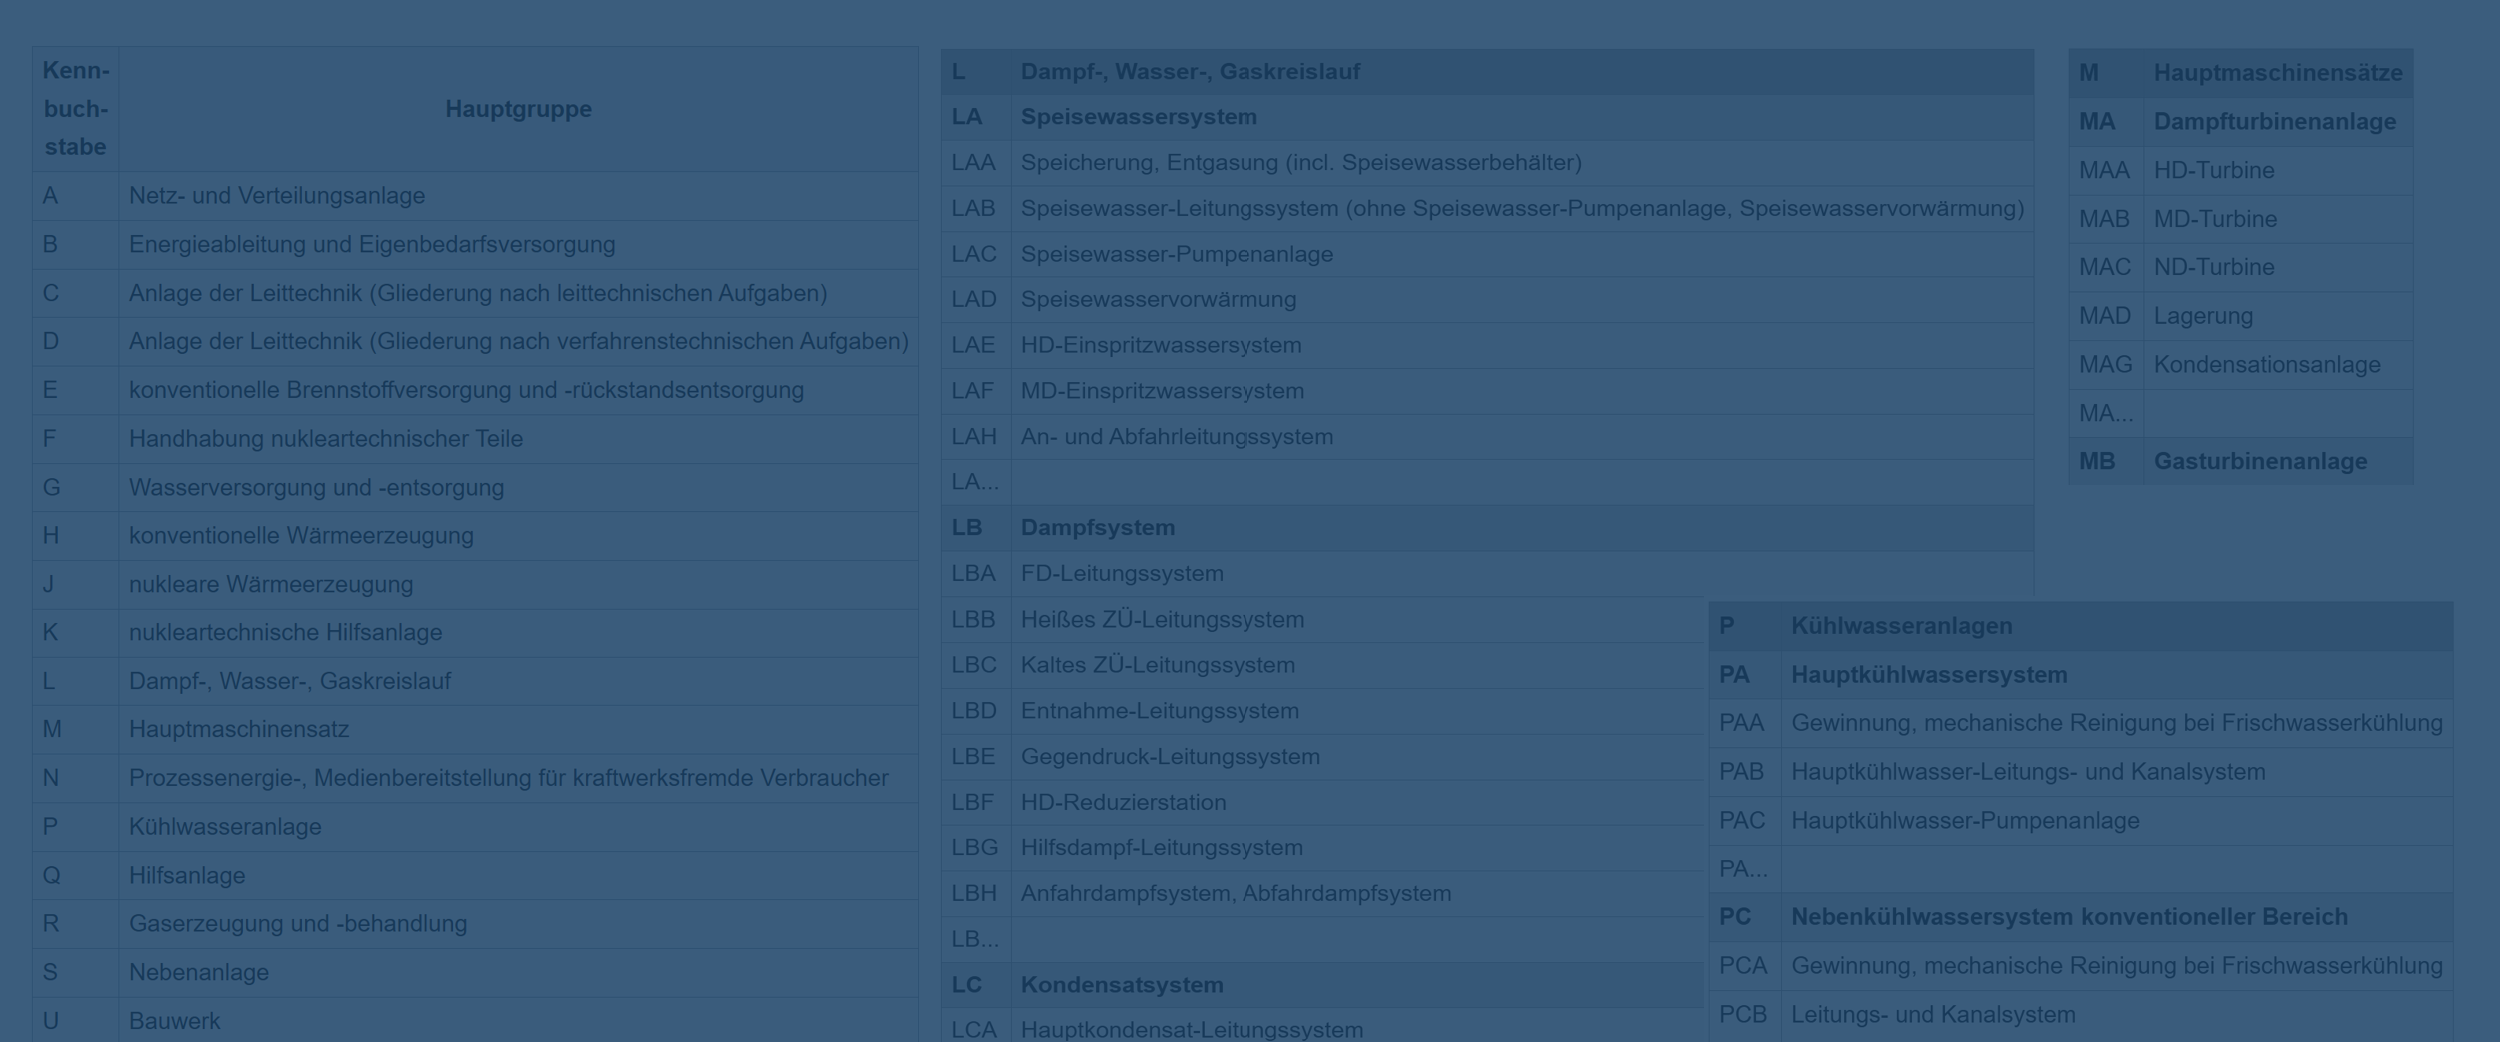Select 'Energieableitung und Eigenbedarfsversorgung' entry
The image size is (2500, 1042).
(372, 245)
